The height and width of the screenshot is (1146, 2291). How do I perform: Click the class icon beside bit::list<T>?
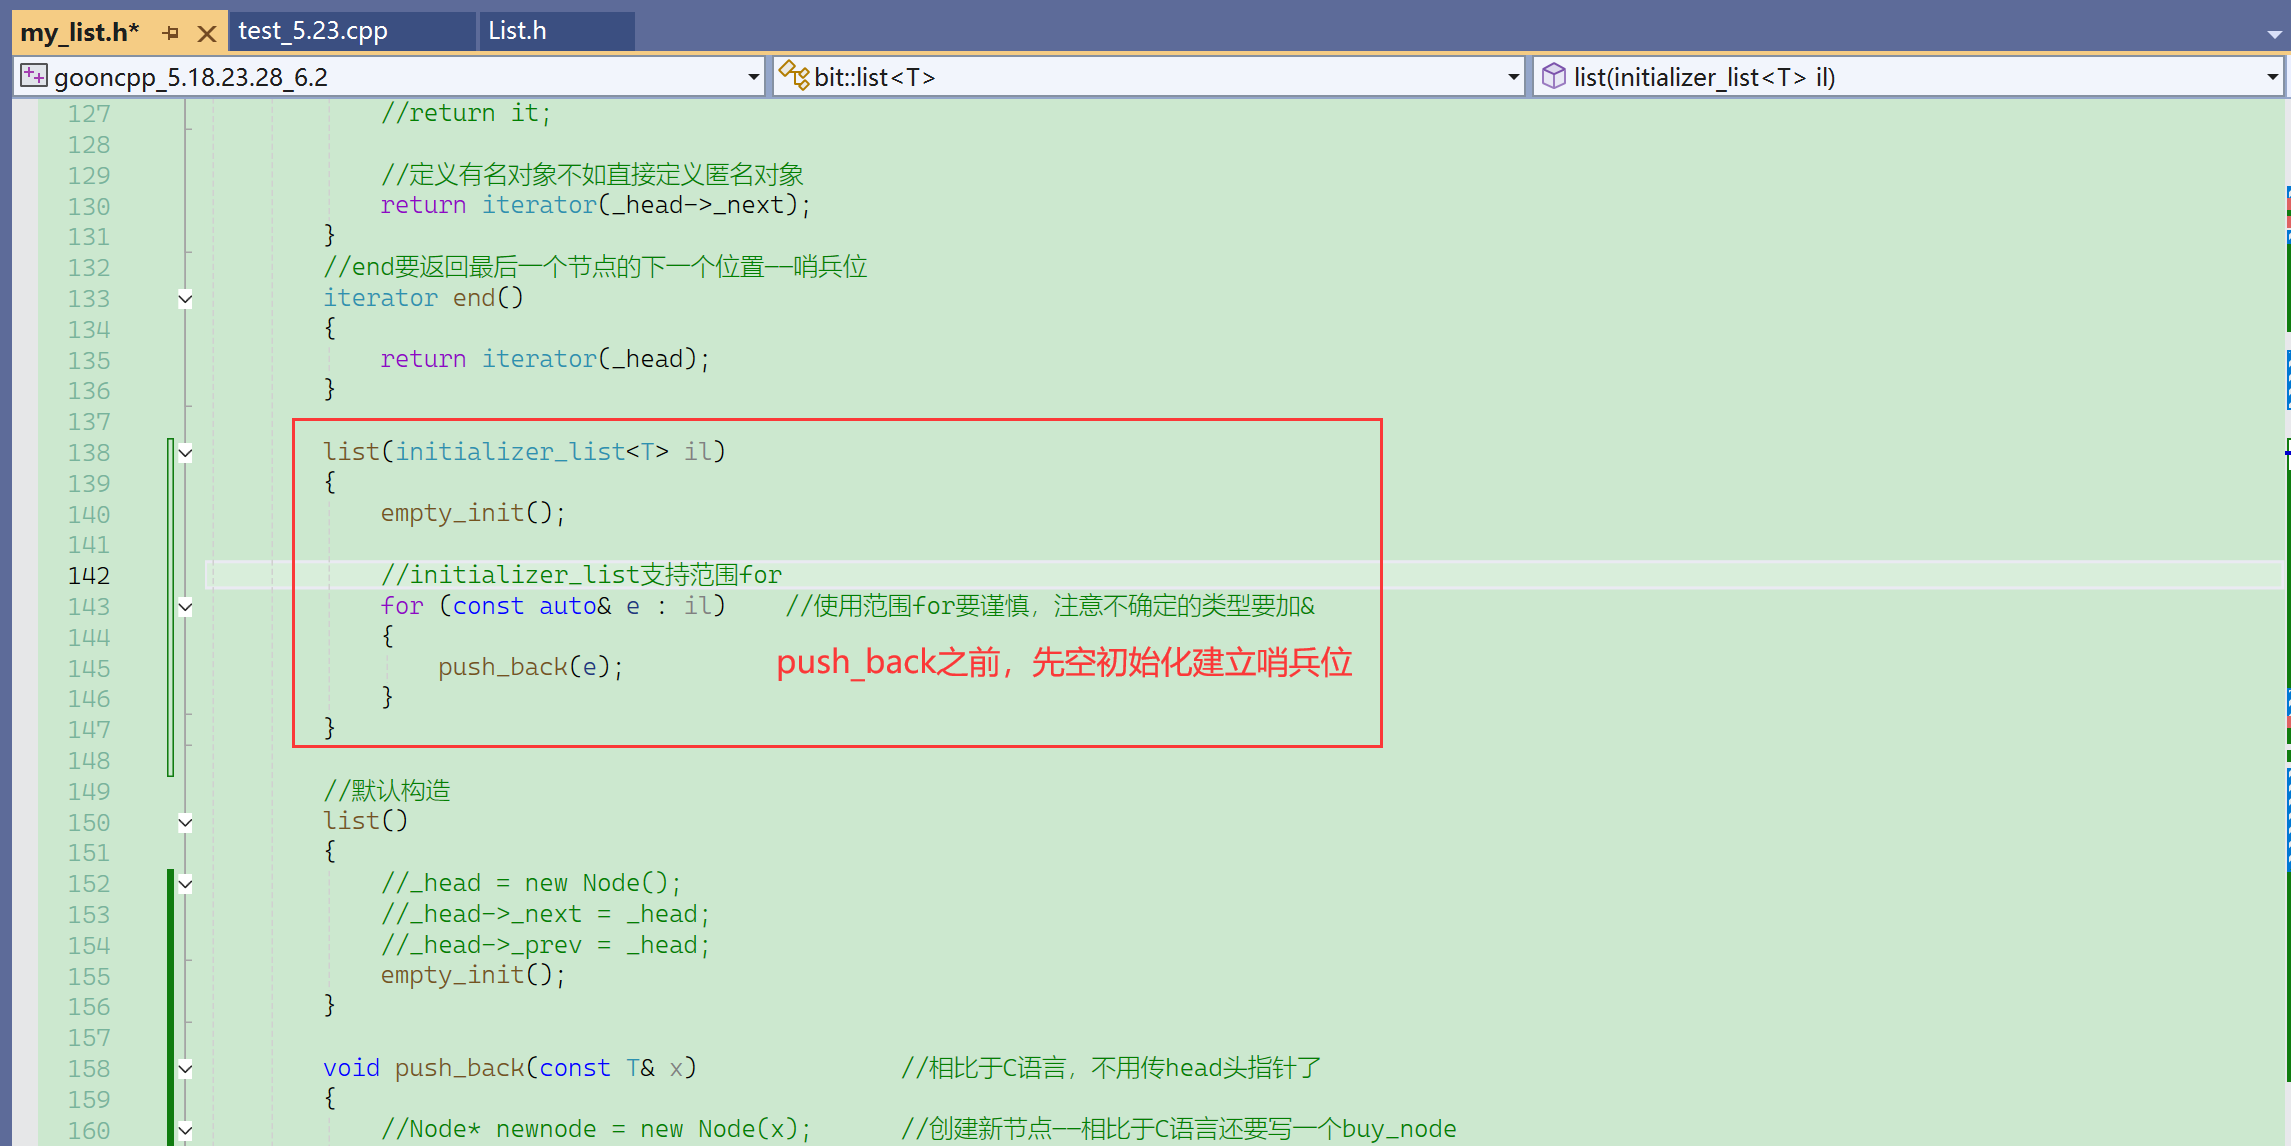tap(793, 76)
